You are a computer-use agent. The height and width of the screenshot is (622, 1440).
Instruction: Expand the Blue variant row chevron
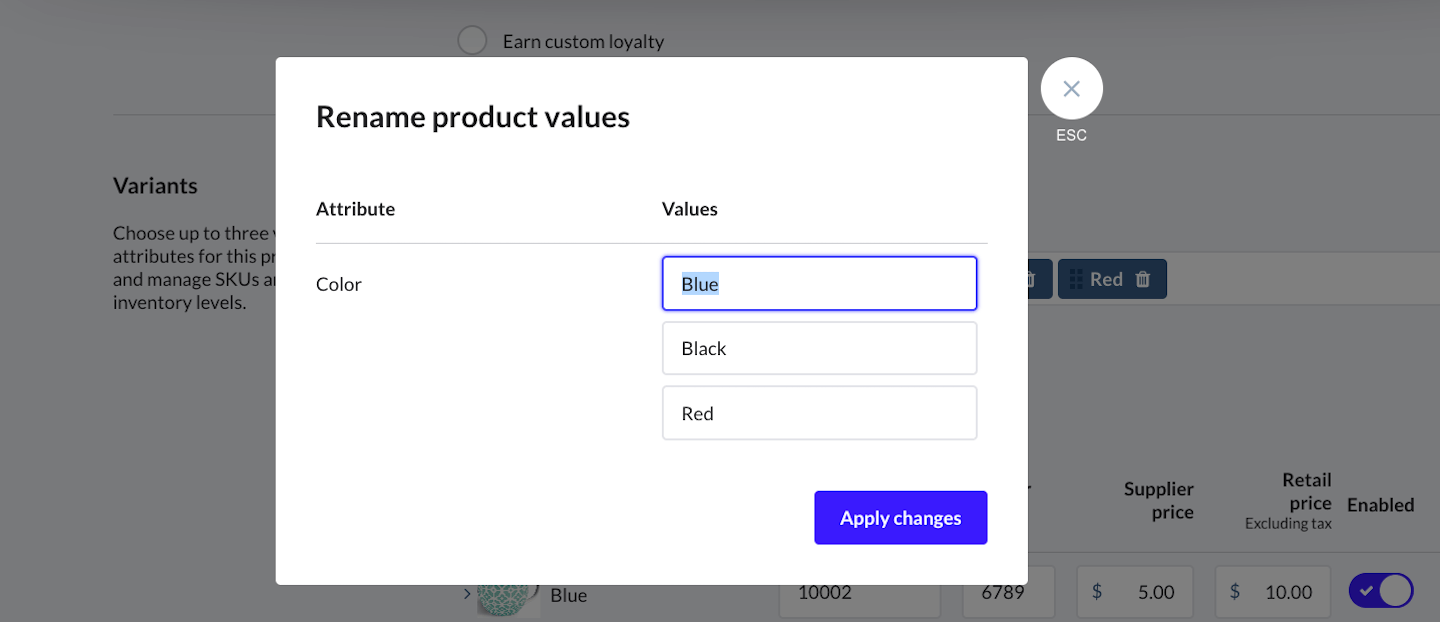pyautogui.click(x=467, y=594)
